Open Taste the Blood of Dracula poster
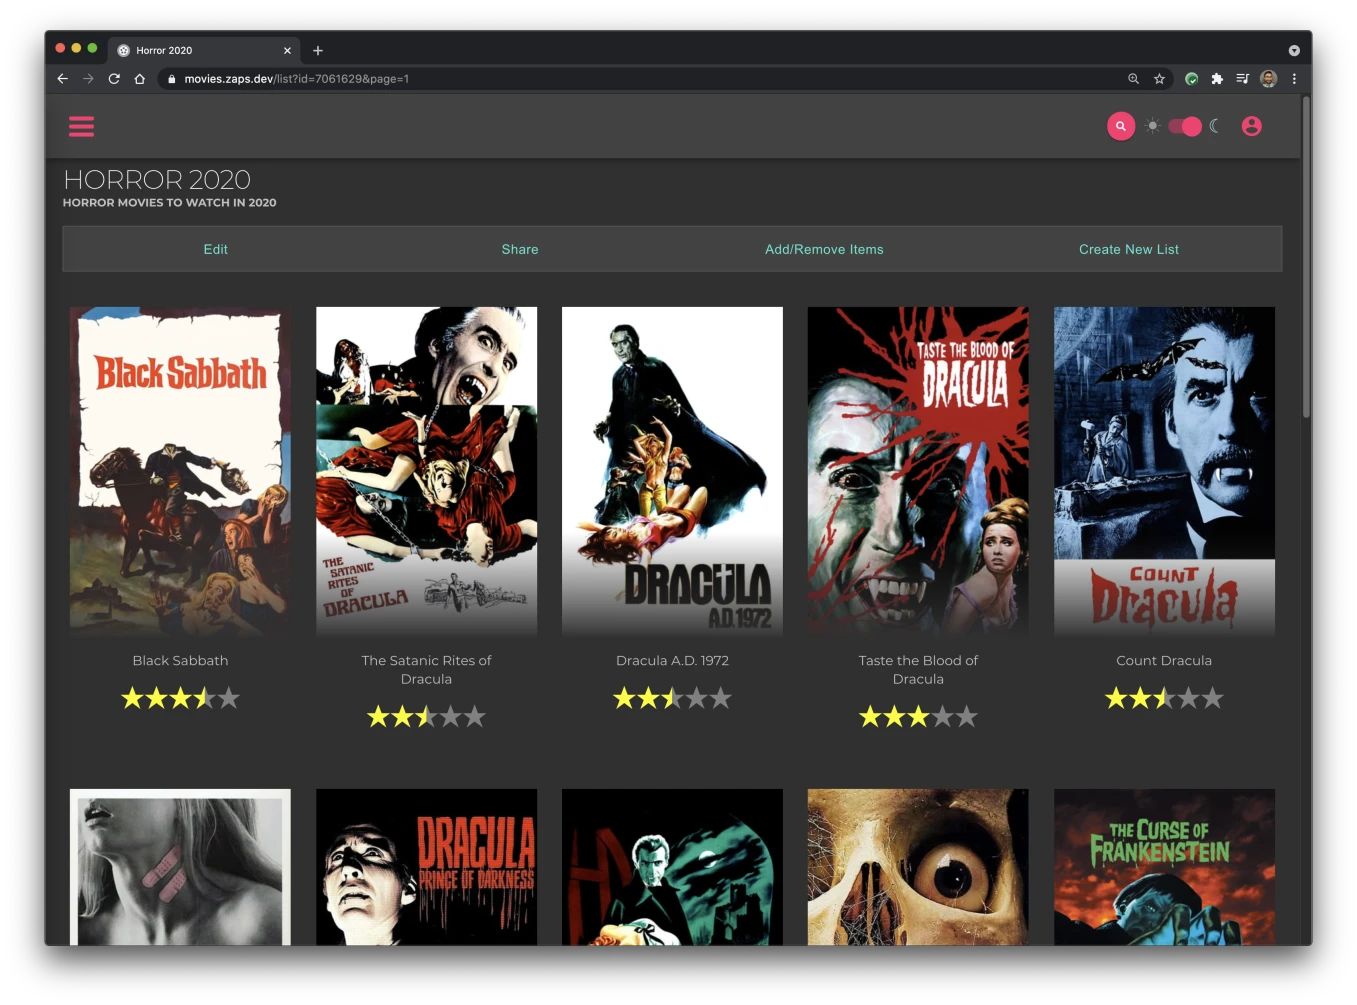Viewport: 1357px width, 1005px height. pyautogui.click(x=918, y=471)
